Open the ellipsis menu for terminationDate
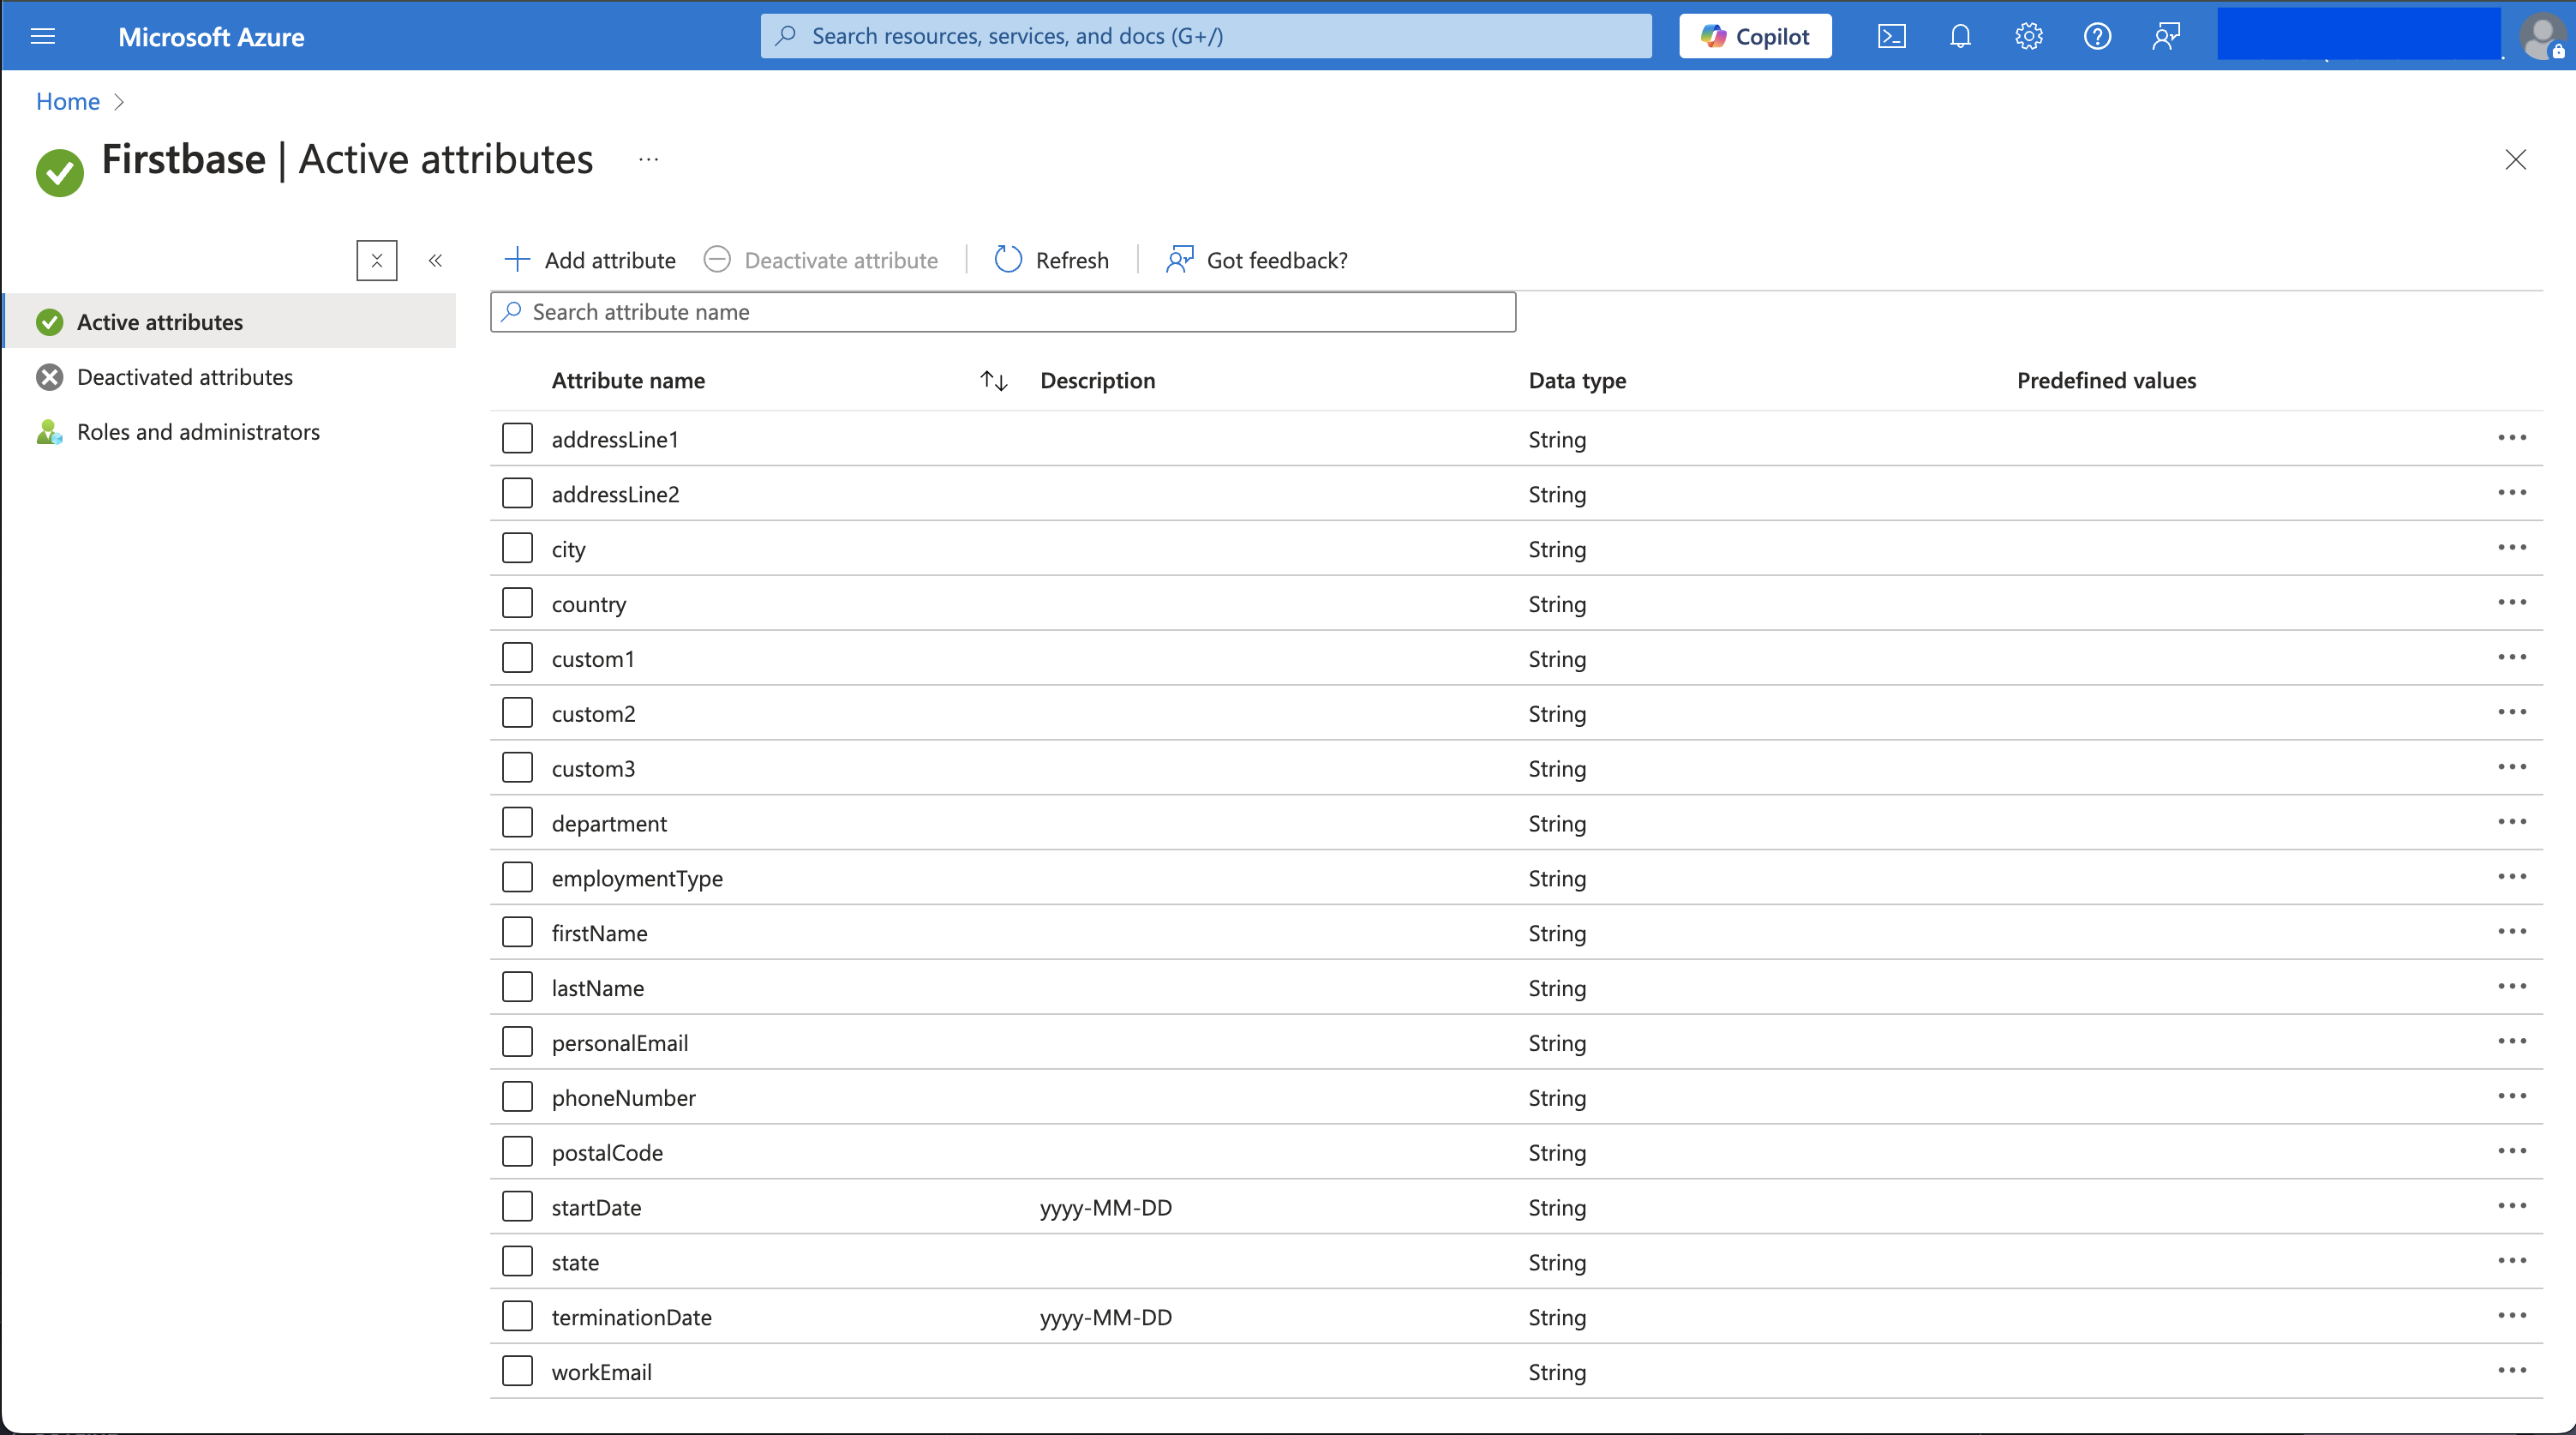Screen dimensions: 2576x1435 2512,1316
